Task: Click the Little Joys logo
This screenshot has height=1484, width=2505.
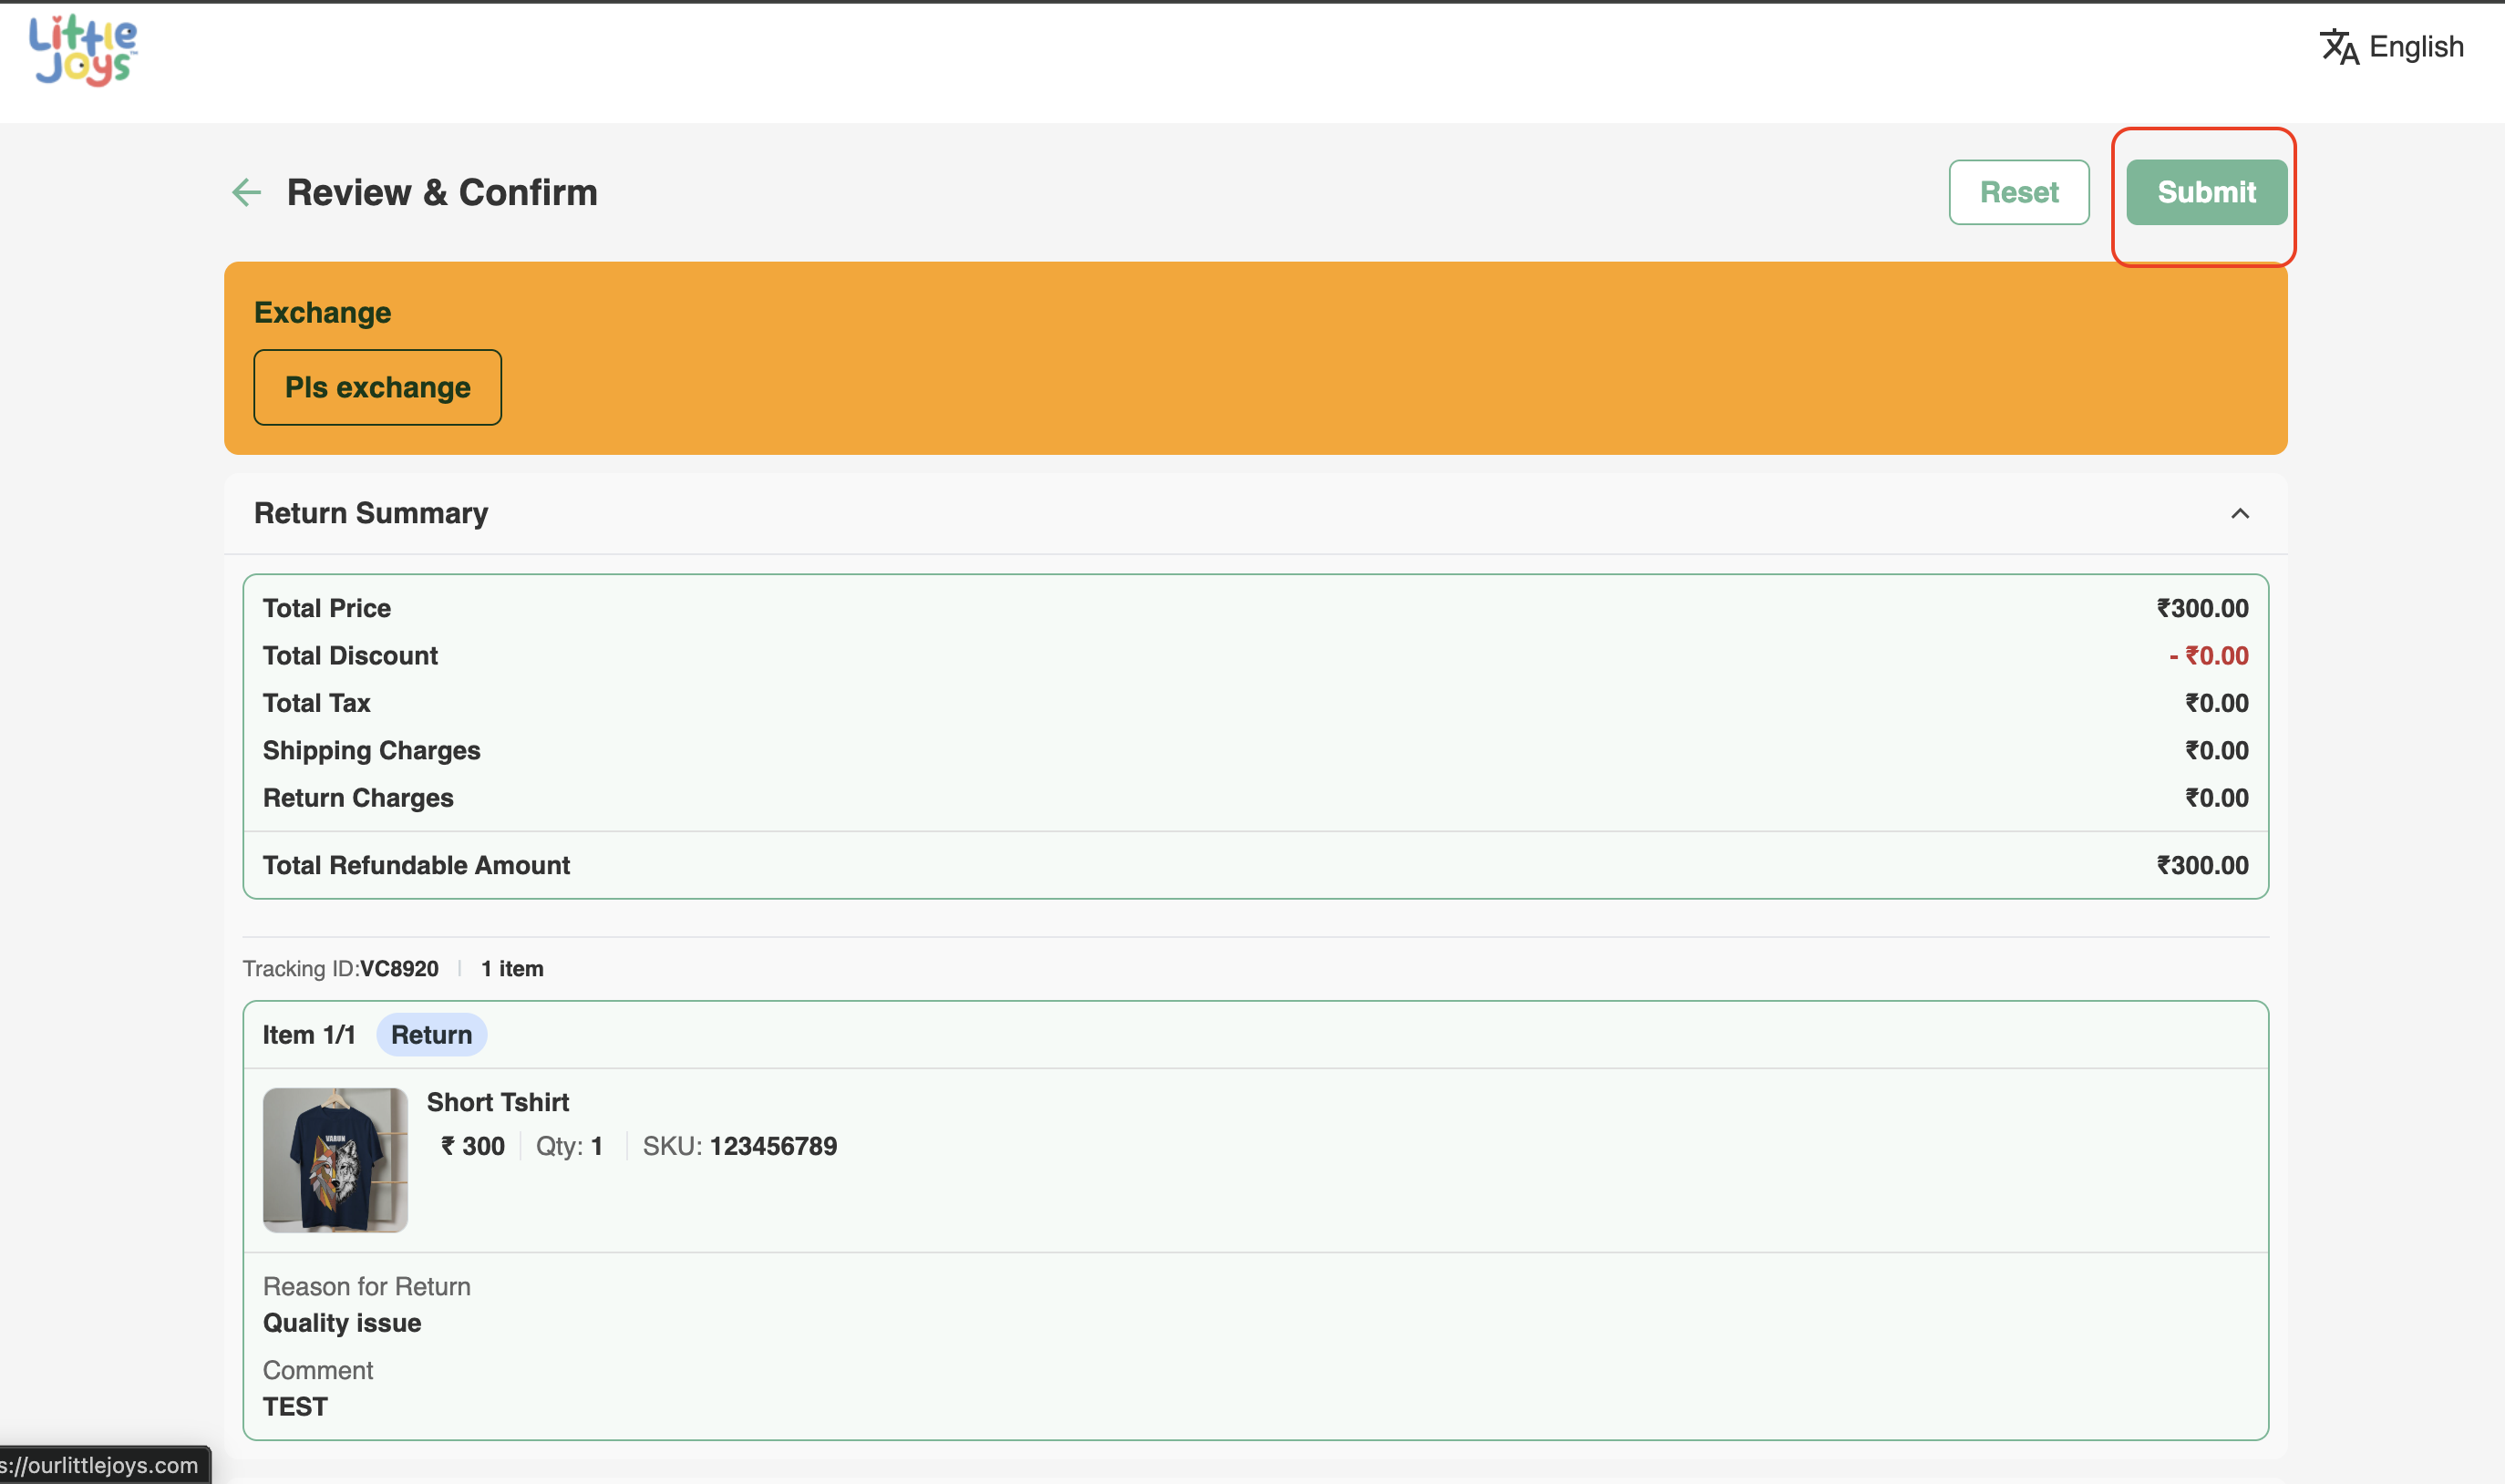Action: click(83, 50)
